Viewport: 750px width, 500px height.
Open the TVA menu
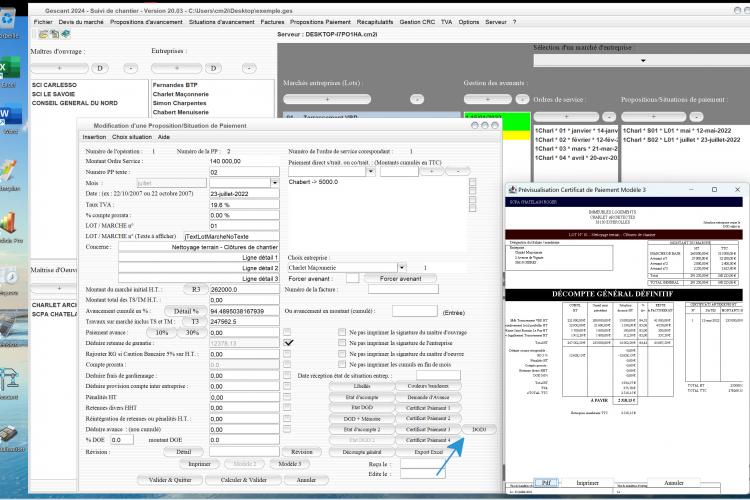(446, 22)
